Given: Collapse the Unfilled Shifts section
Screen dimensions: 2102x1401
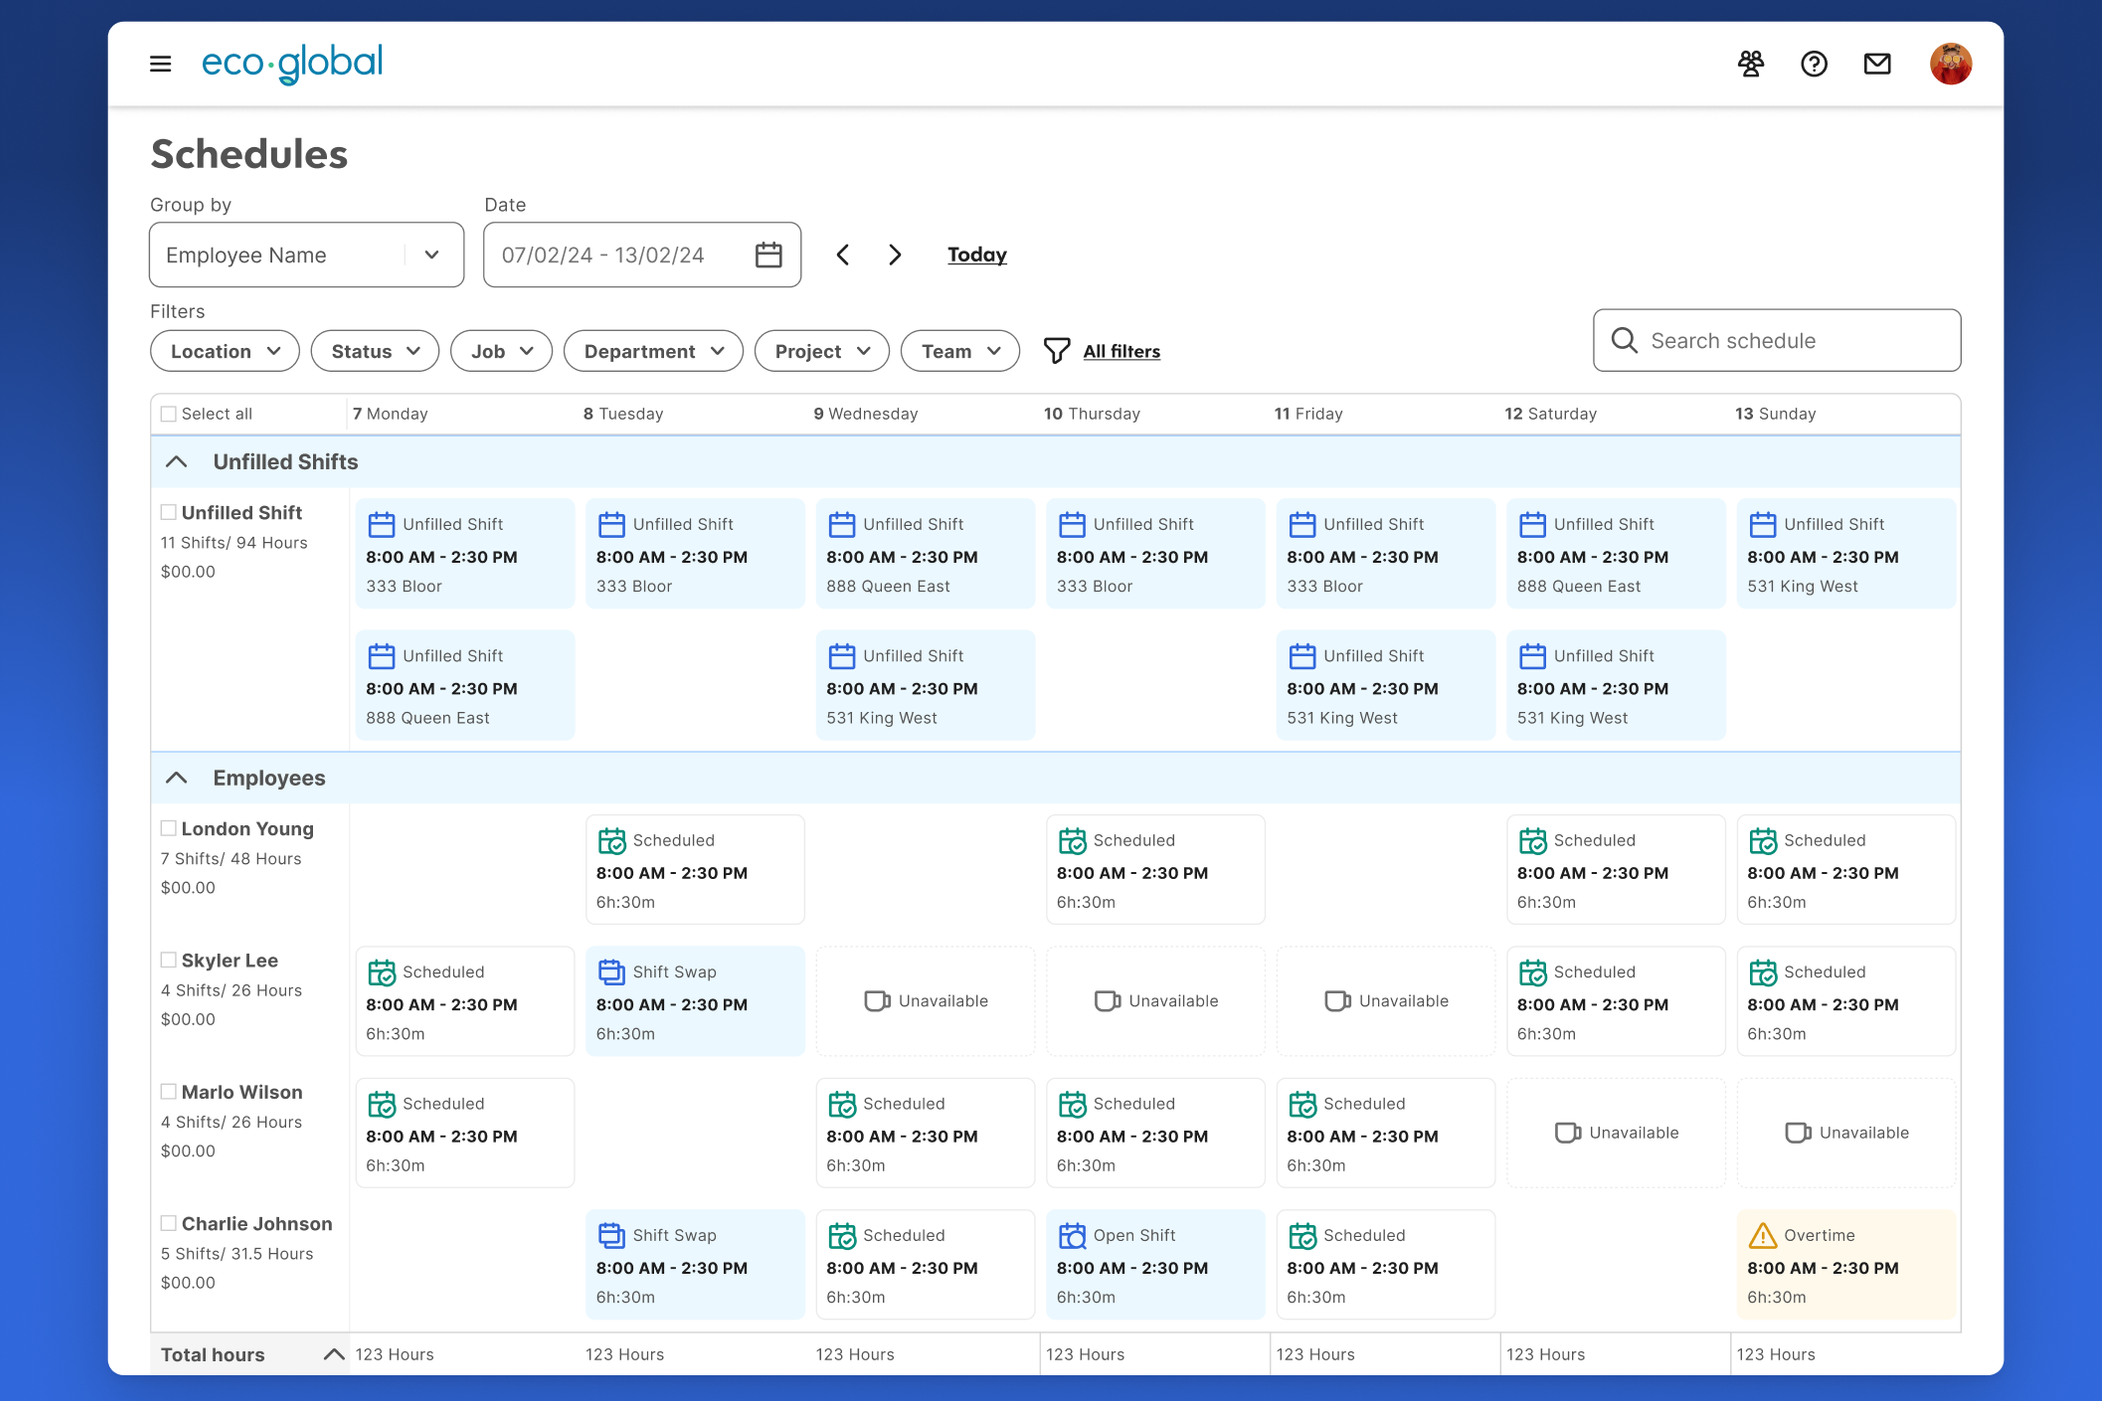Looking at the screenshot, I should [177, 462].
